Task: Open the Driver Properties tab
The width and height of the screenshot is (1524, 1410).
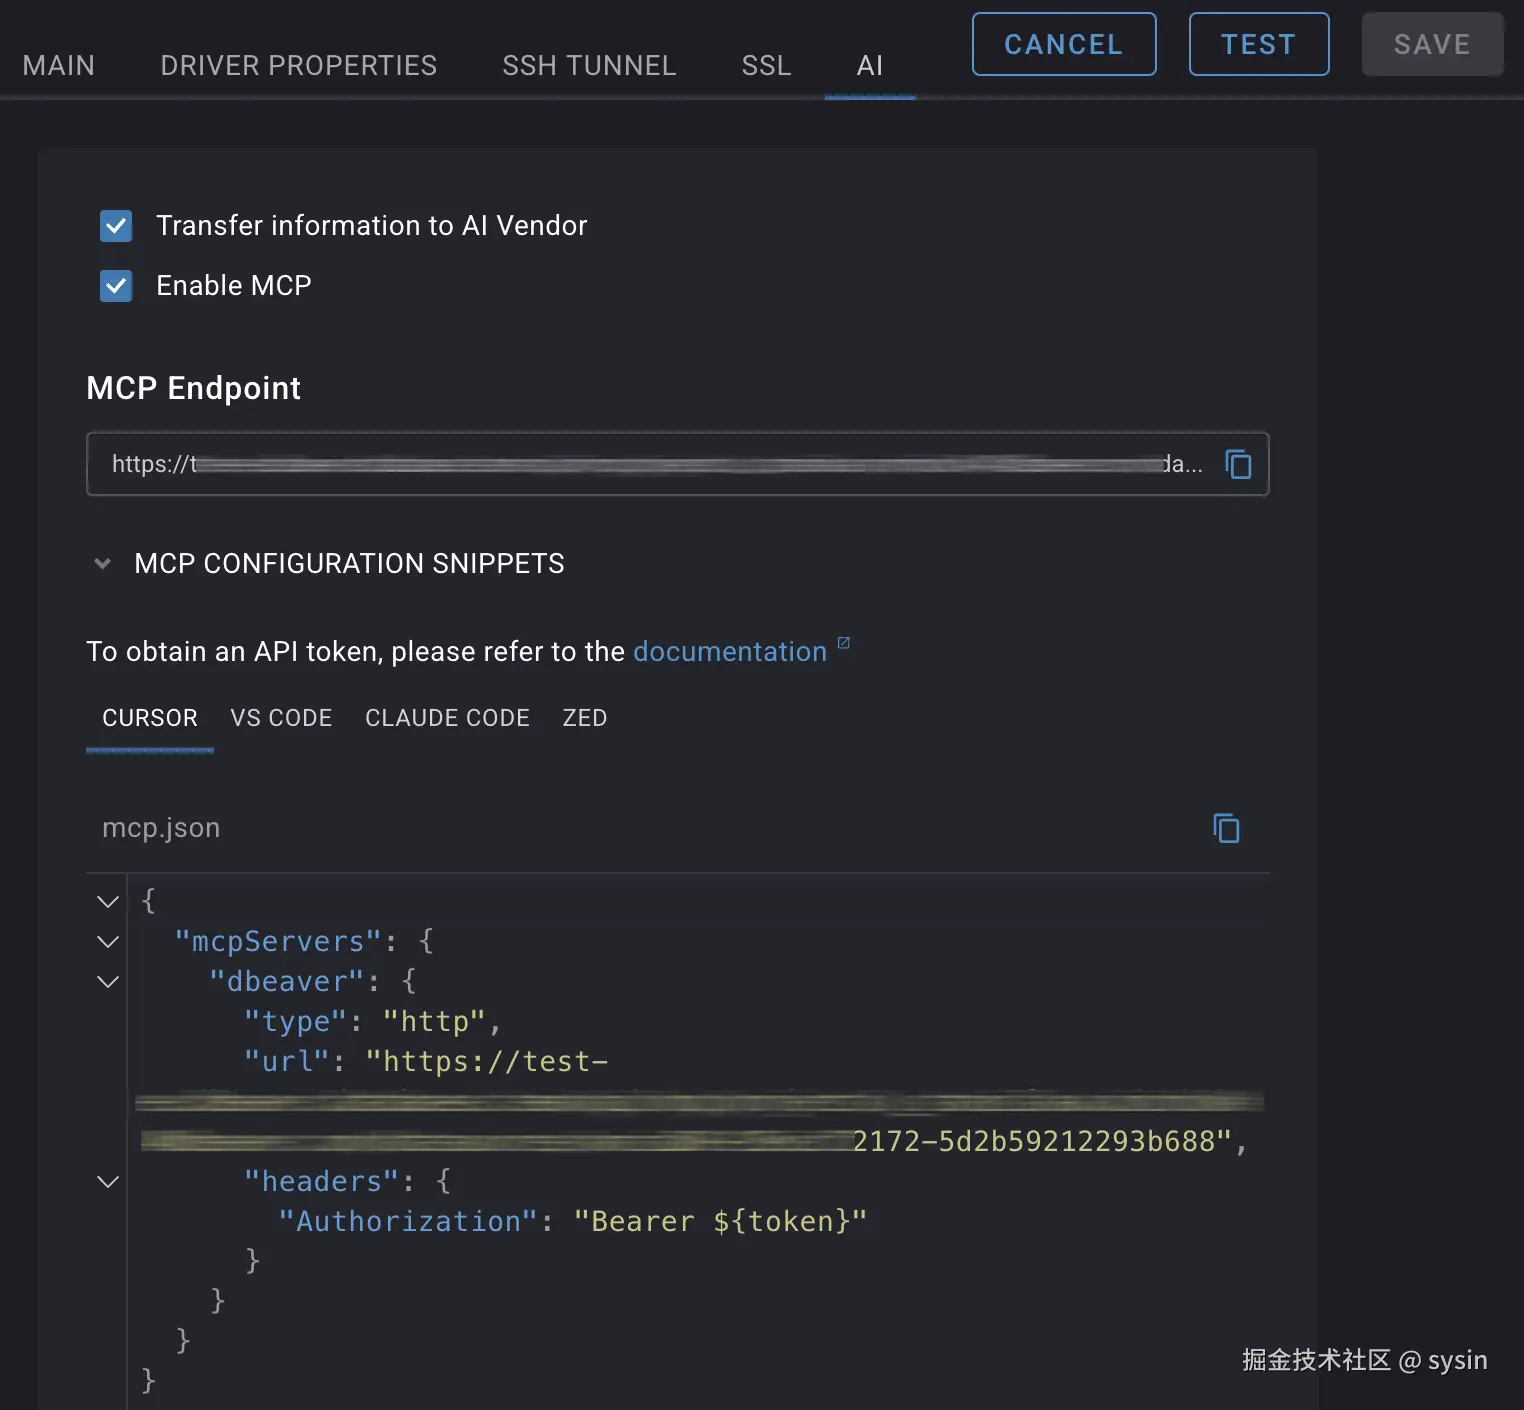Action: 299,66
